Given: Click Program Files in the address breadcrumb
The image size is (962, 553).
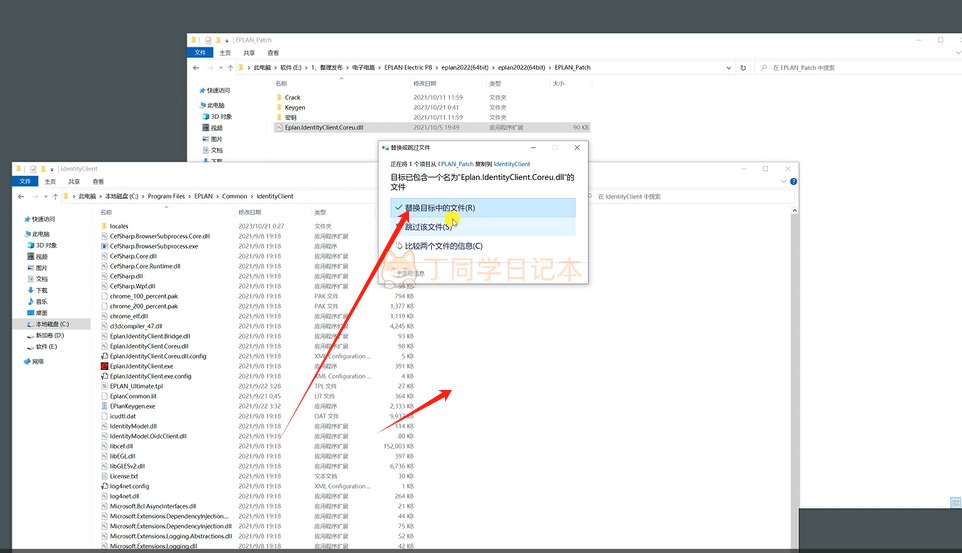Looking at the screenshot, I should [165, 197].
